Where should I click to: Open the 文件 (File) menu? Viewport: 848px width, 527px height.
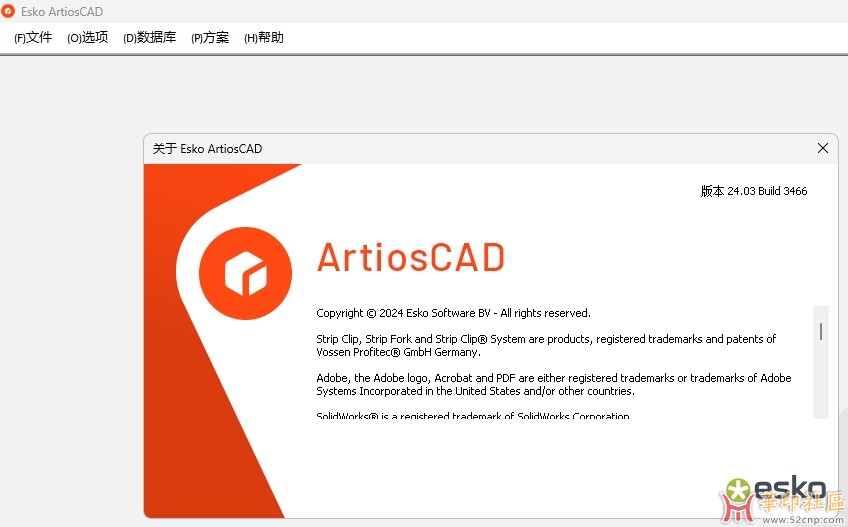click(33, 37)
